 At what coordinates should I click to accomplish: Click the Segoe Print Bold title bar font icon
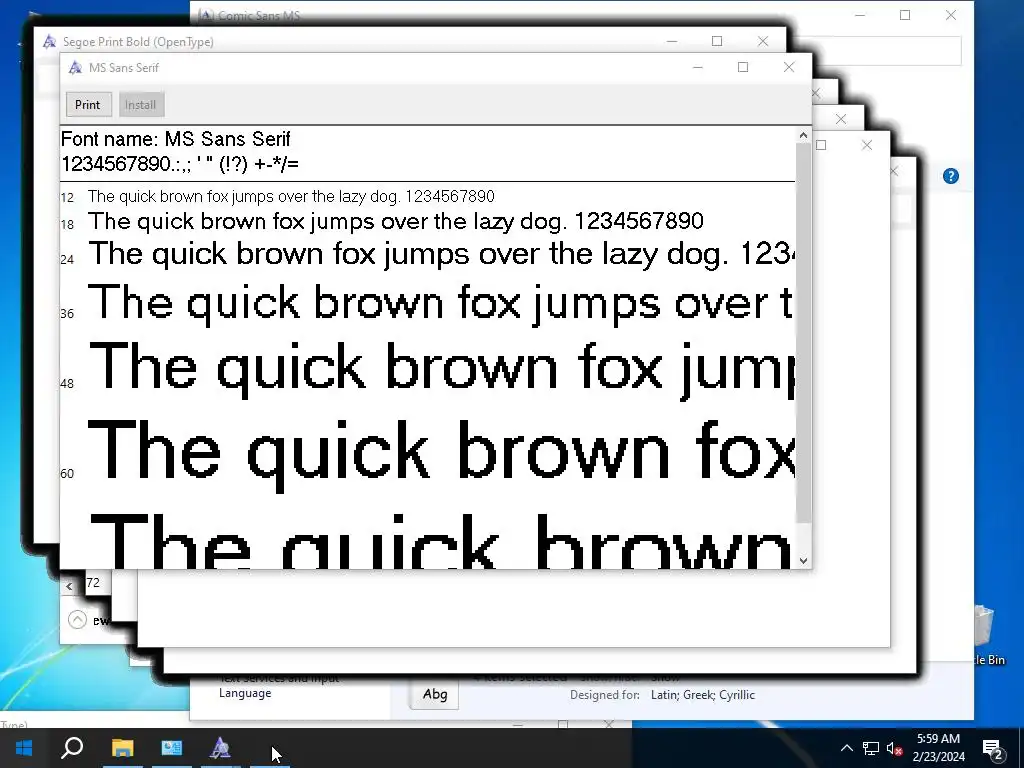click(49, 42)
